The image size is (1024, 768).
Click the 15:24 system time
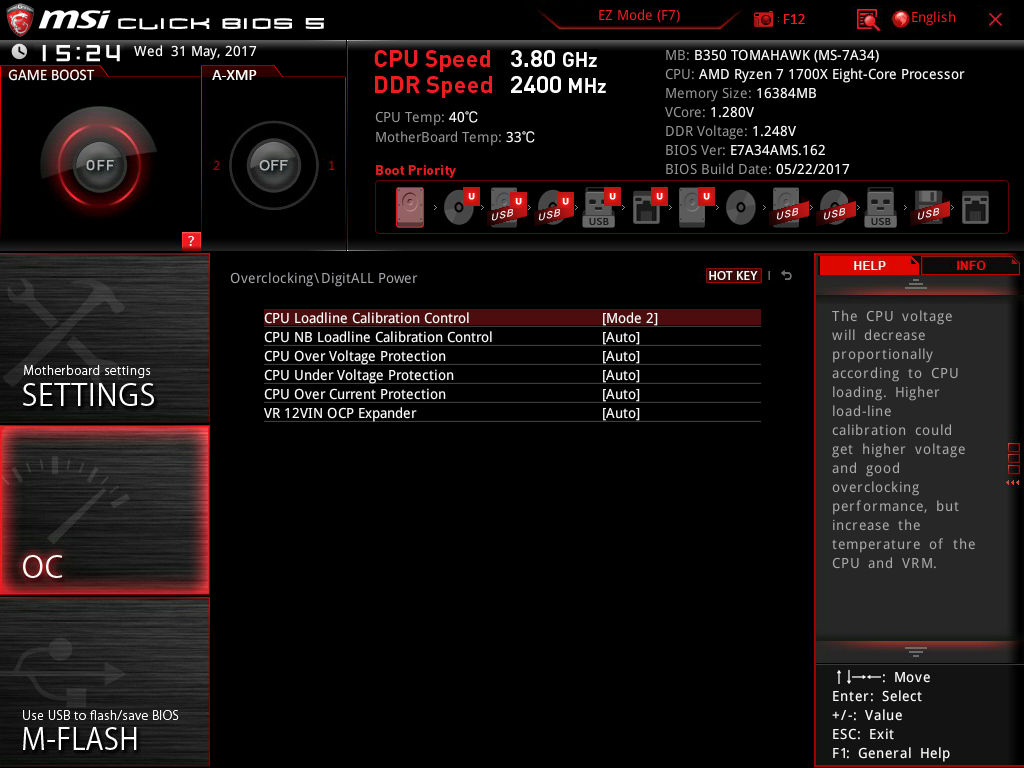[x=80, y=52]
